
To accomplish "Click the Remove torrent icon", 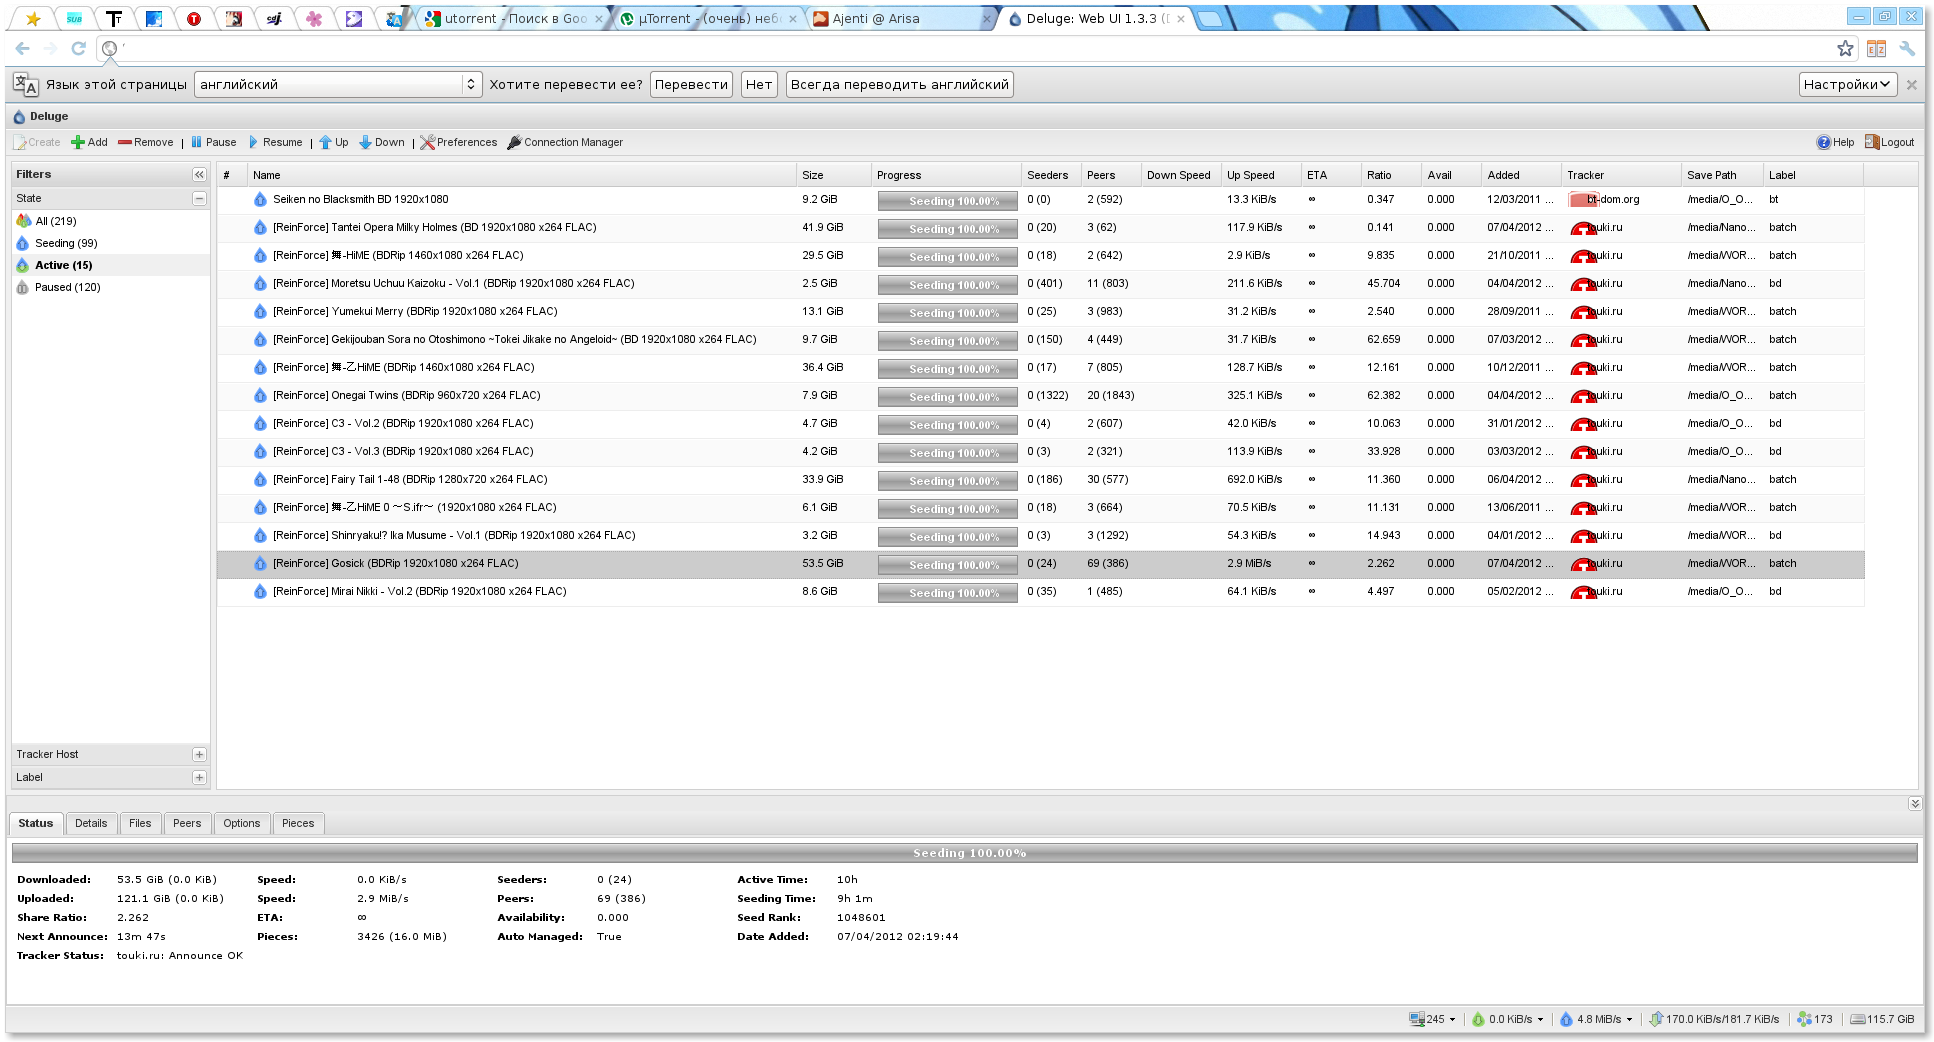I will click(x=125, y=142).
